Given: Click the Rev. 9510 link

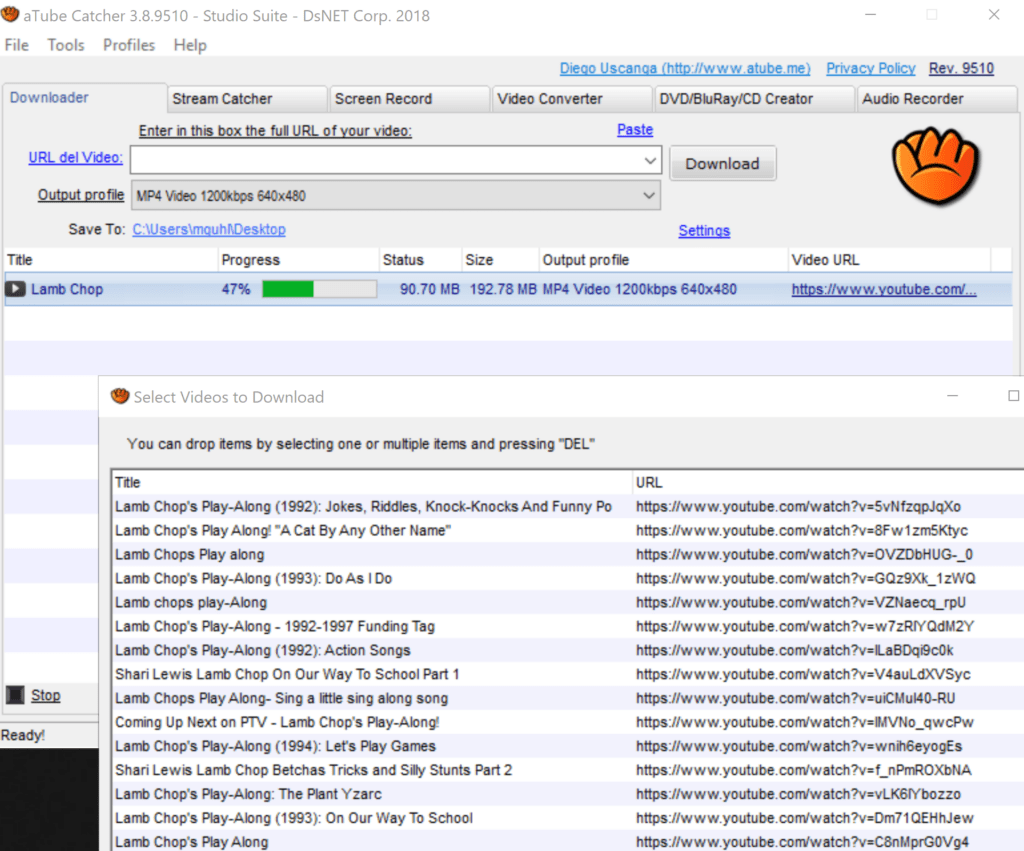Looking at the screenshot, I should pyautogui.click(x=961, y=68).
